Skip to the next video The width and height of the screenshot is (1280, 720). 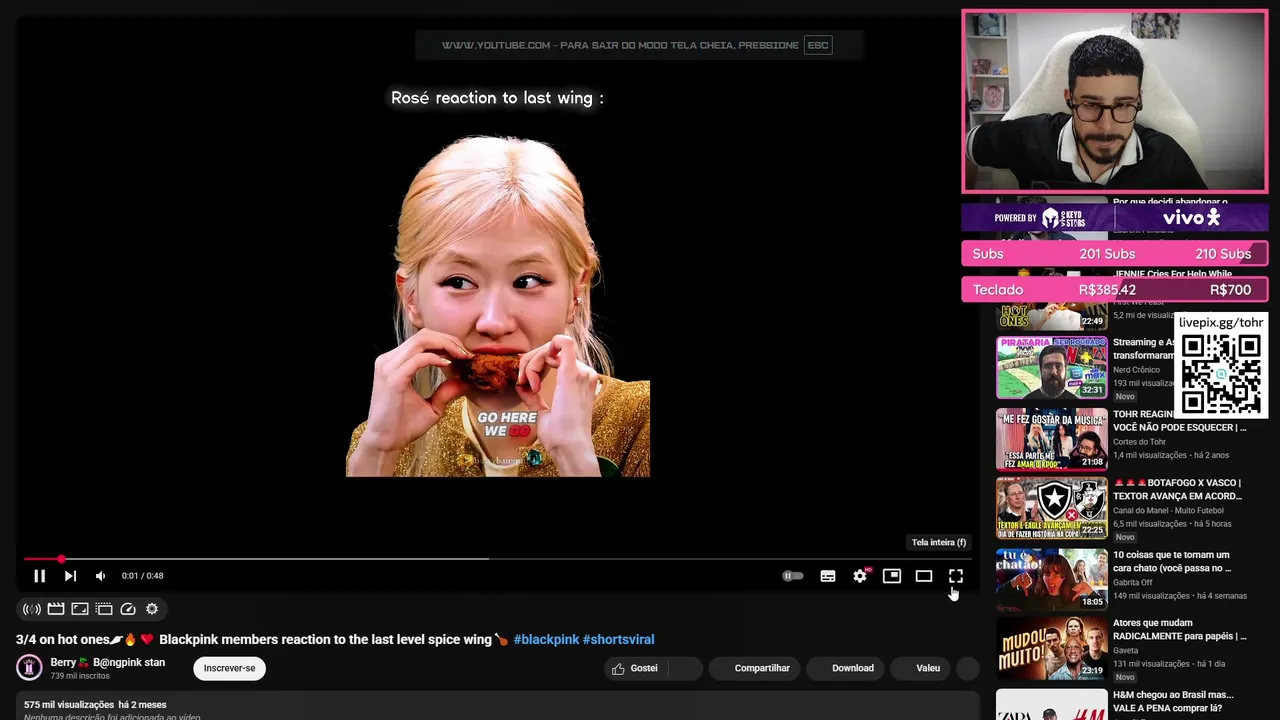click(70, 576)
